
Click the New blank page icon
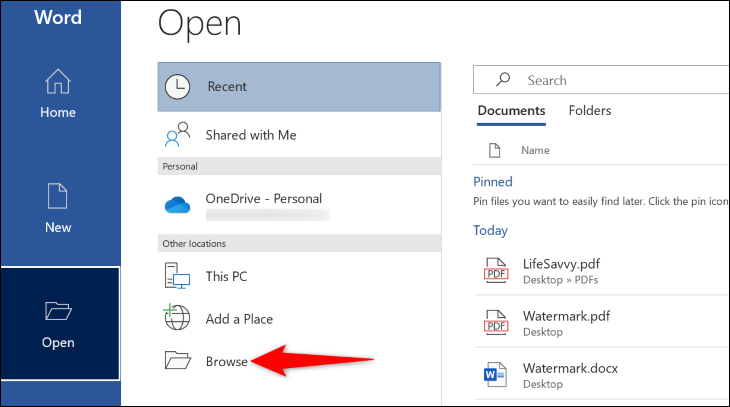pos(58,196)
